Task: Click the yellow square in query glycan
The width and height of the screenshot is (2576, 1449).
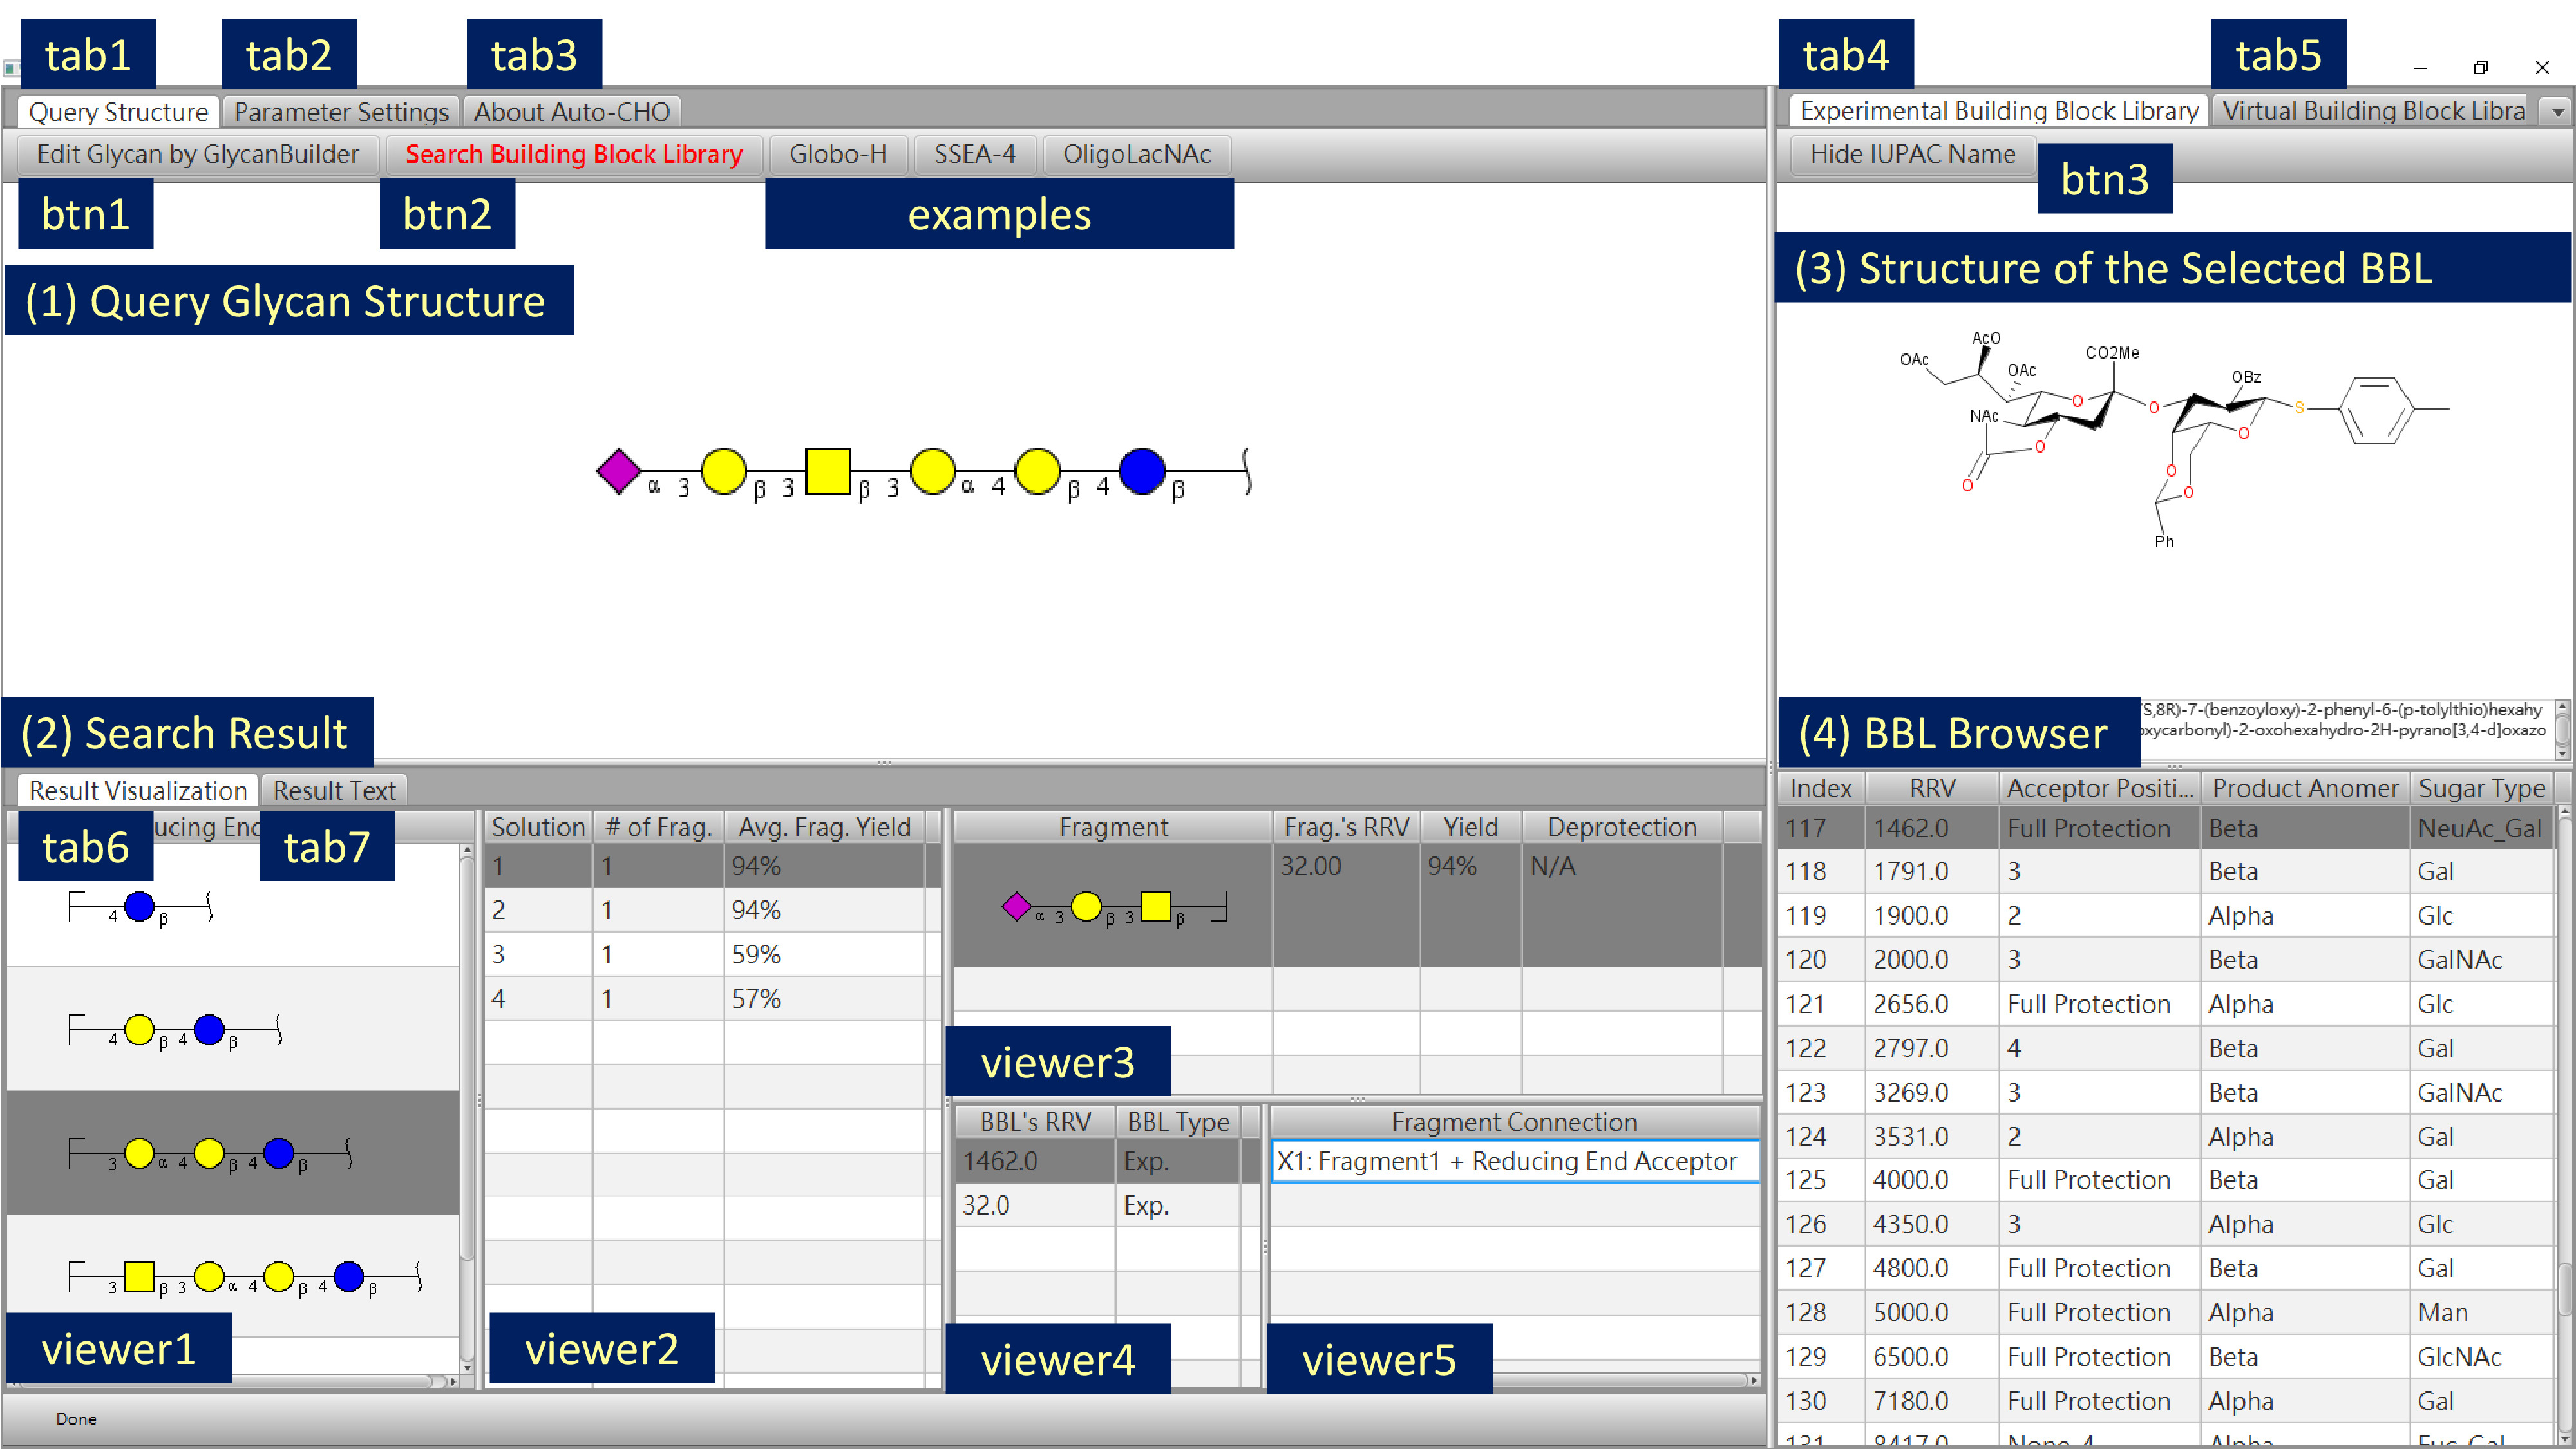Action: (828, 471)
